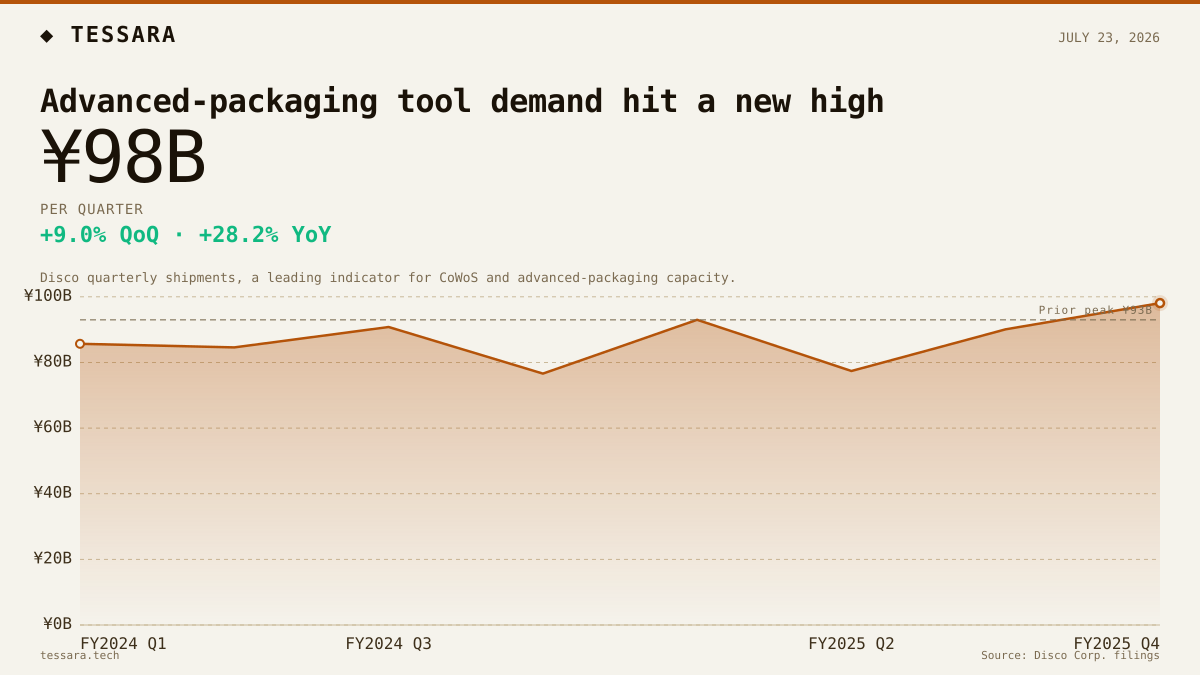Click the TESSARA diamond logo icon
Image resolution: width=1200 pixels, height=675 pixels.
tap(47, 36)
